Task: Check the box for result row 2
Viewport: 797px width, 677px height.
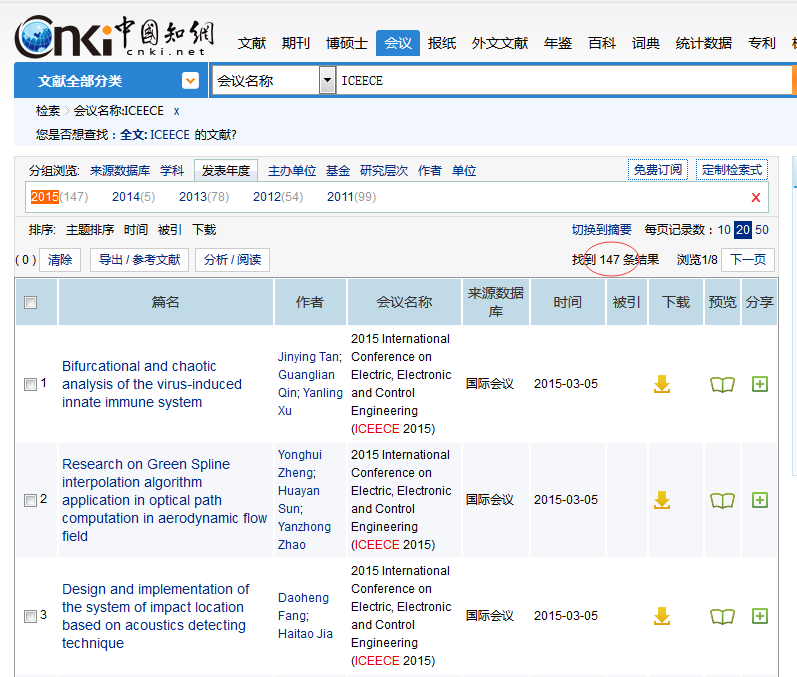Action: (30, 500)
